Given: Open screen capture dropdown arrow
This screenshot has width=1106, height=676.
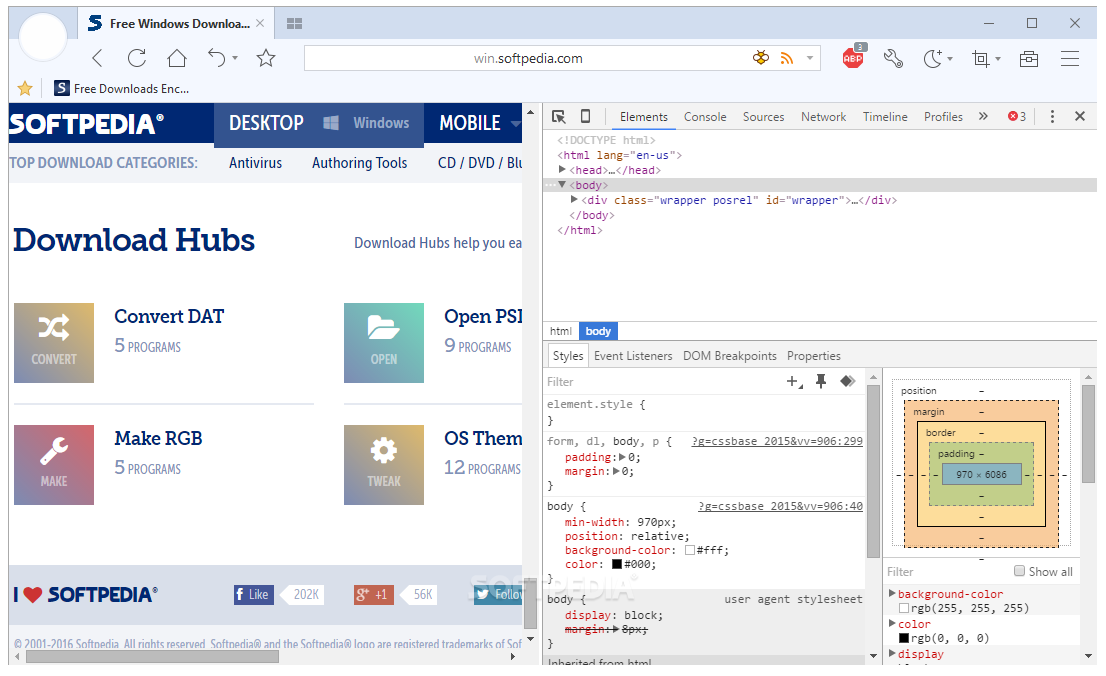Looking at the screenshot, I should pyautogui.click(x=998, y=59).
